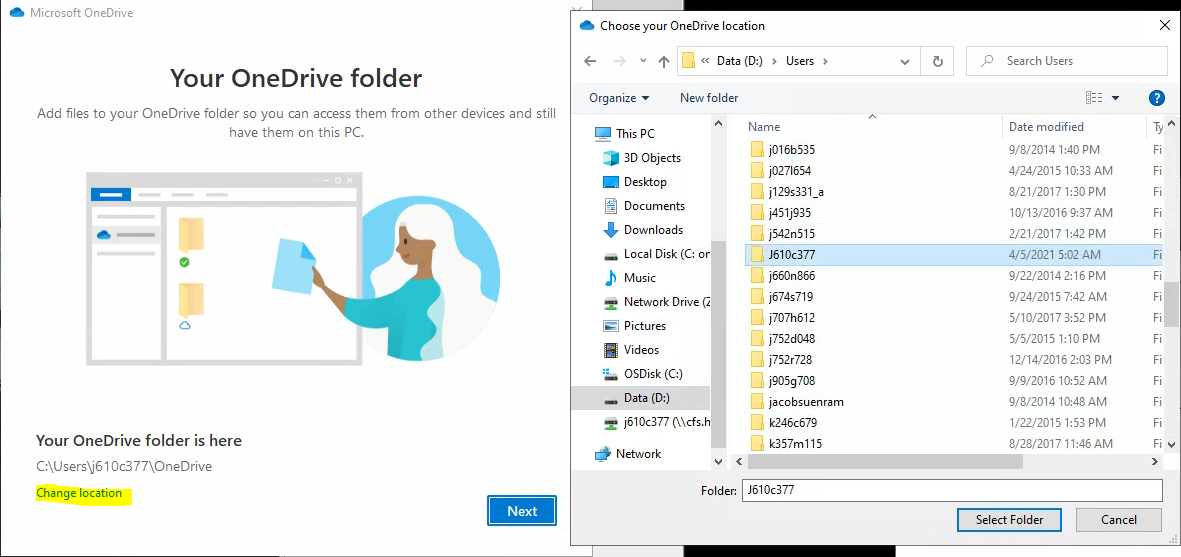Click Data (D:) breadcrumb in address bar

pos(740,61)
